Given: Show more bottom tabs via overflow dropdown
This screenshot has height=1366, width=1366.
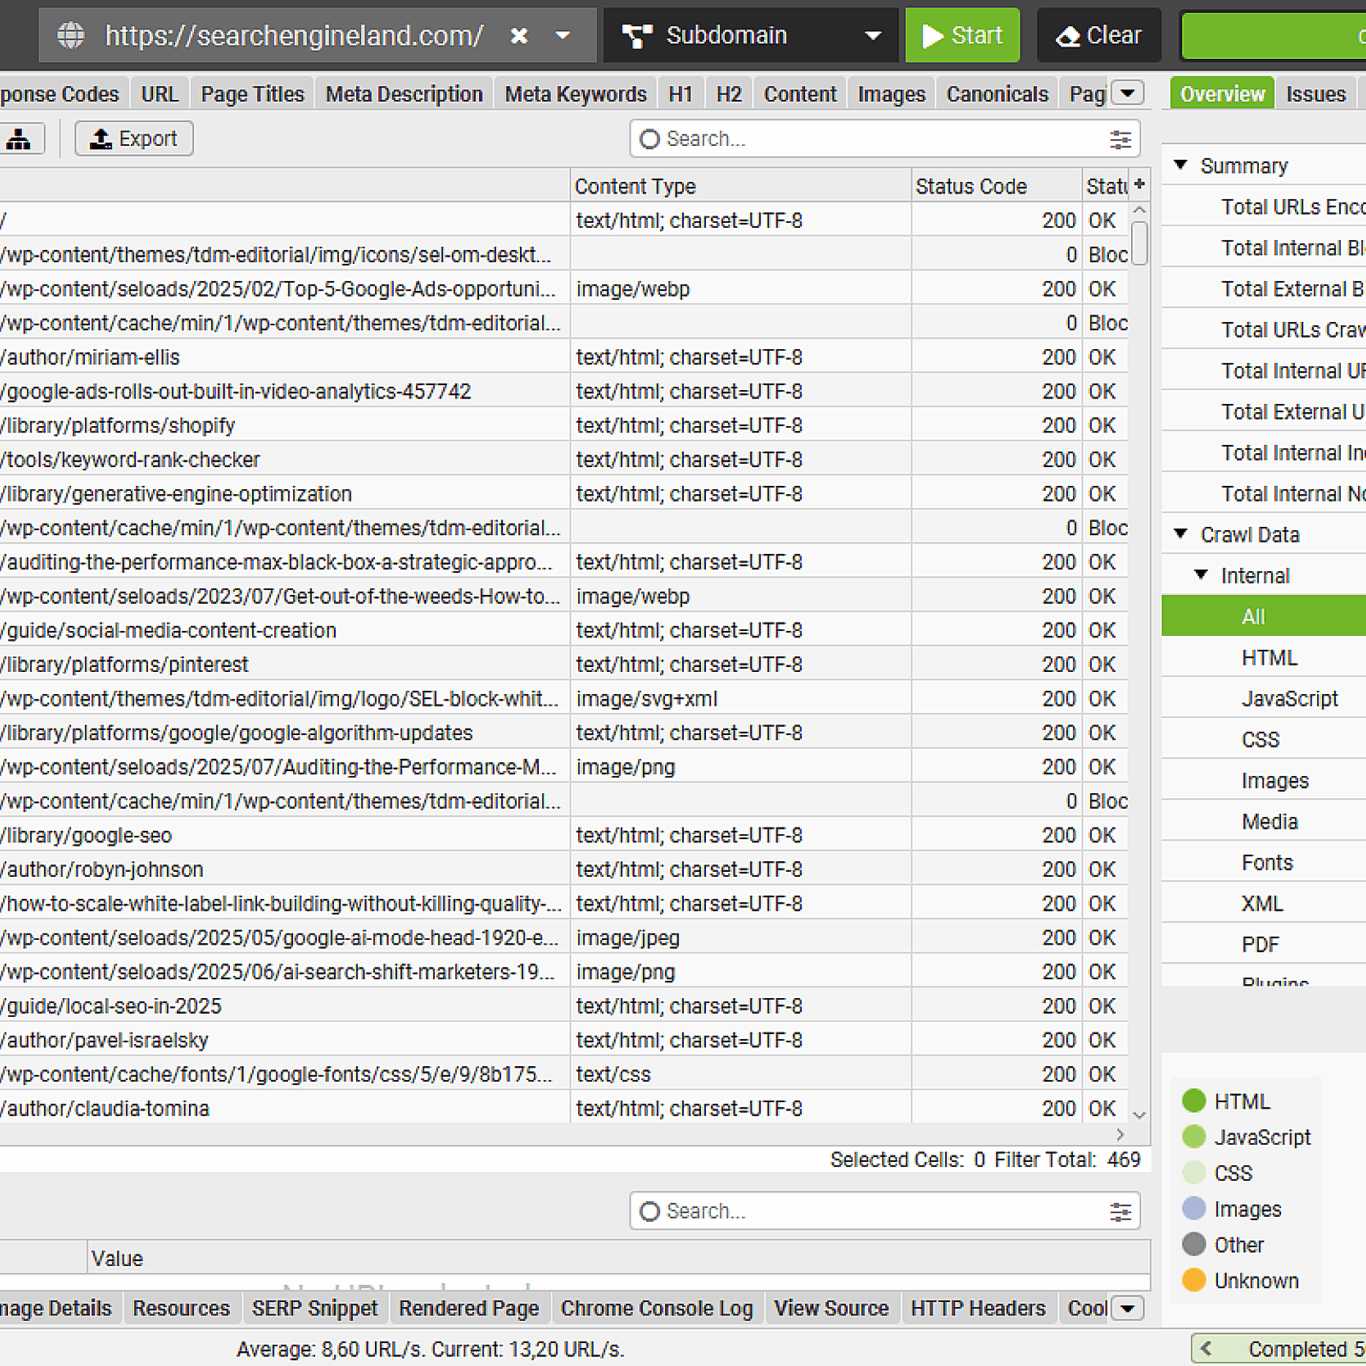Looking at the screenshot, I should [x=1127, y=1308].
